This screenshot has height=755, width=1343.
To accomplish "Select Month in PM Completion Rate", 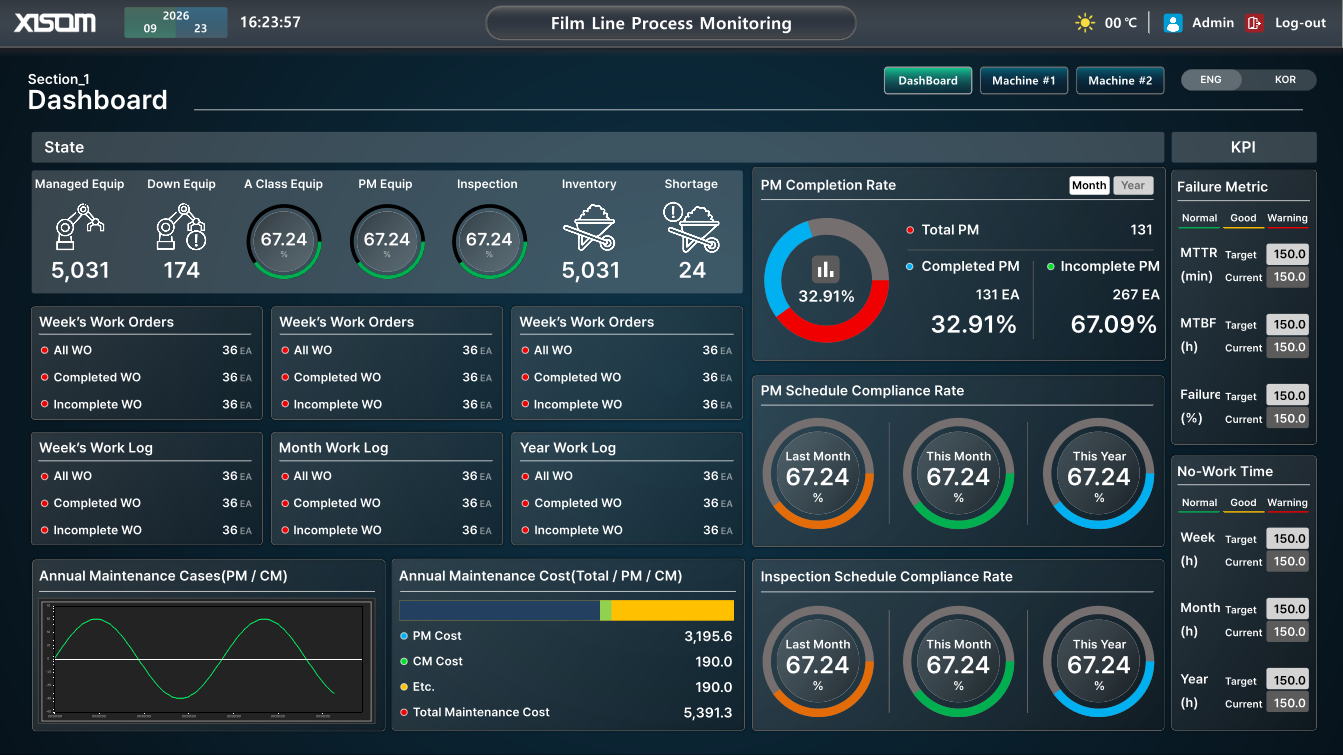I will [1089, 185].
